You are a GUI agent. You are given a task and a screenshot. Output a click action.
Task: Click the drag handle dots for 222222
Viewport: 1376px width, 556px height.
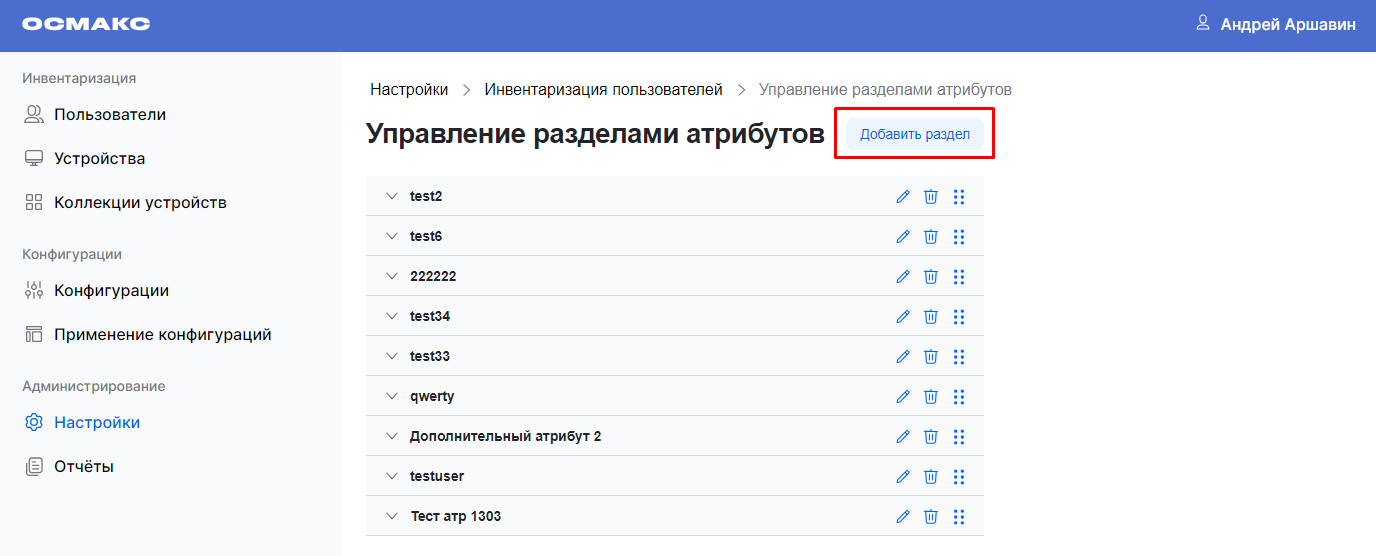pos(959,277)
